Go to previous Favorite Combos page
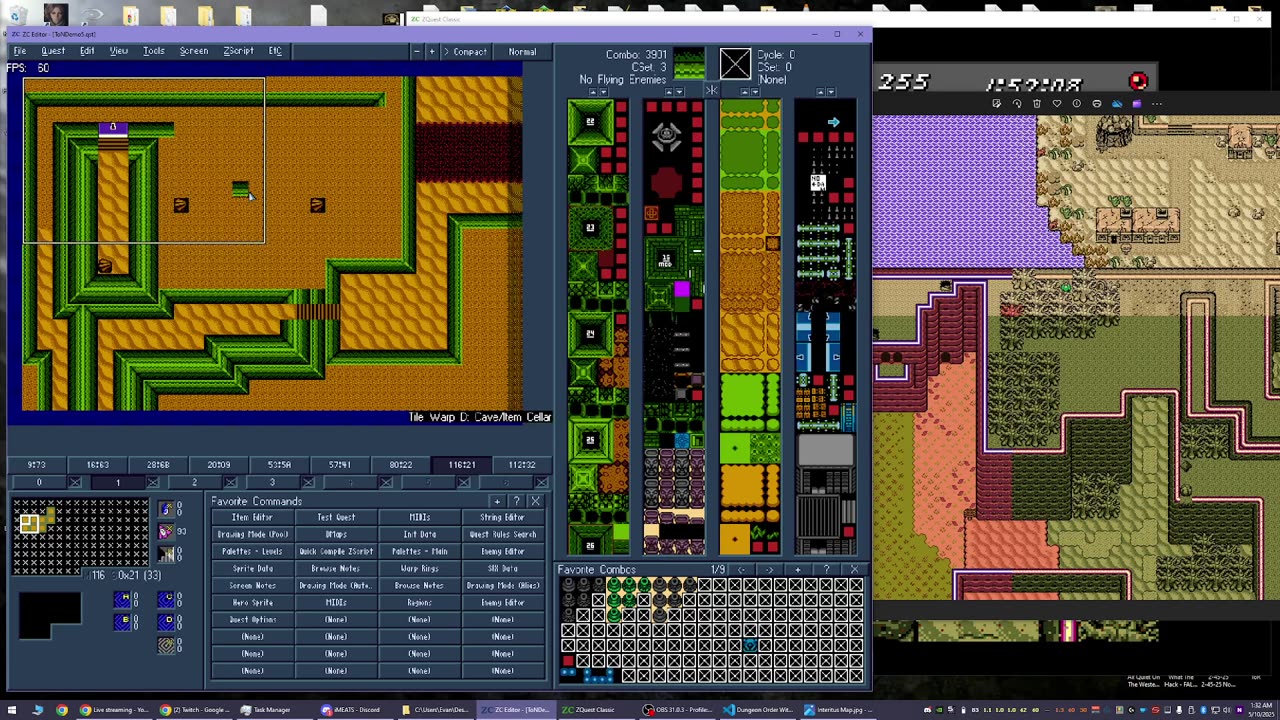 tap(741, 570)
